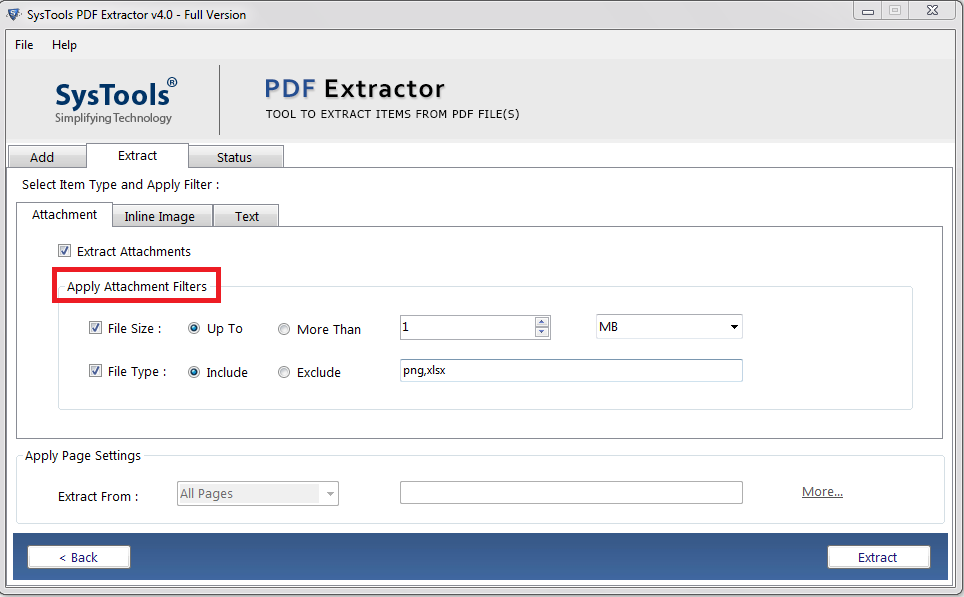Screen dimensions: 964x597
Task: Select the Include radio button
Action: (194, 372)
